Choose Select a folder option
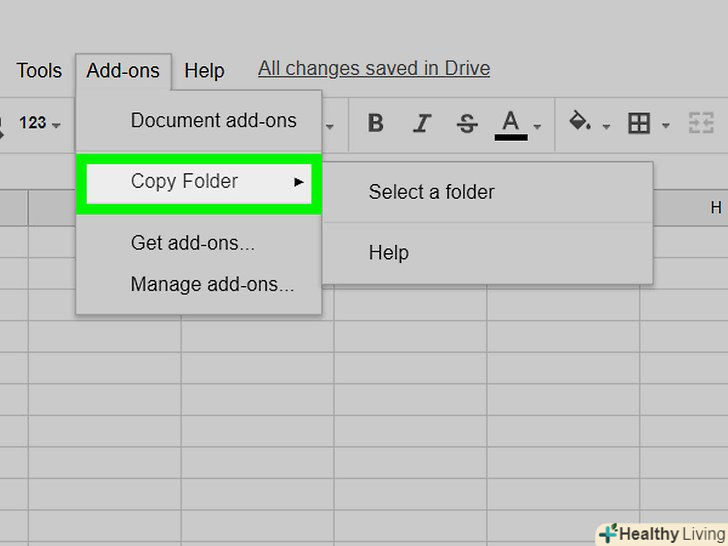Viewport: 728px width, 546px height. [431, 192]
